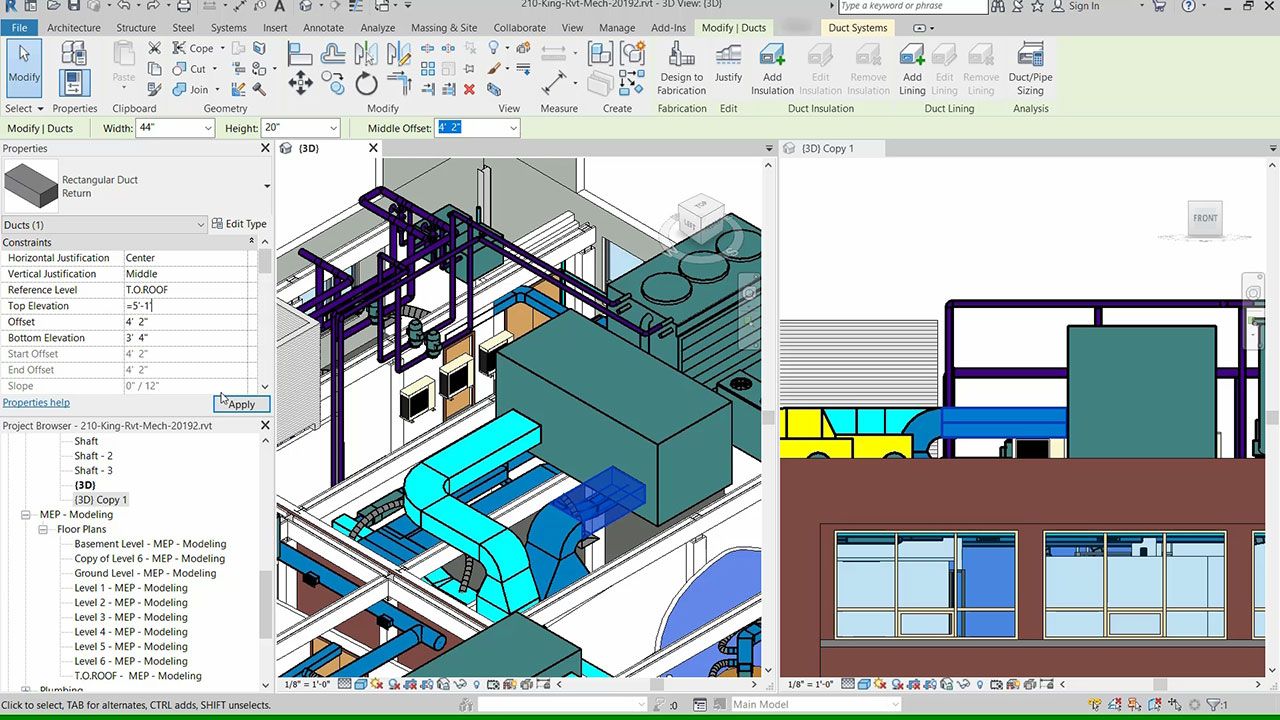Click the Match Type Properties icon
The height and width of the screenshot is (720, 1280).
(154, 89)
